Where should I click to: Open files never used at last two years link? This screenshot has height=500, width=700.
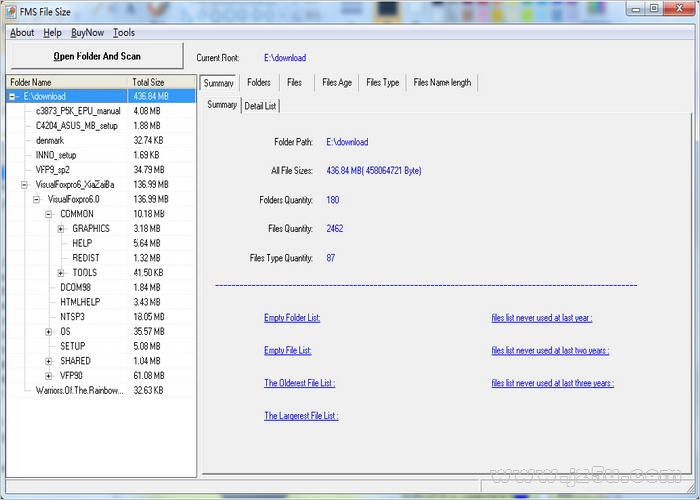pos(550,350)
